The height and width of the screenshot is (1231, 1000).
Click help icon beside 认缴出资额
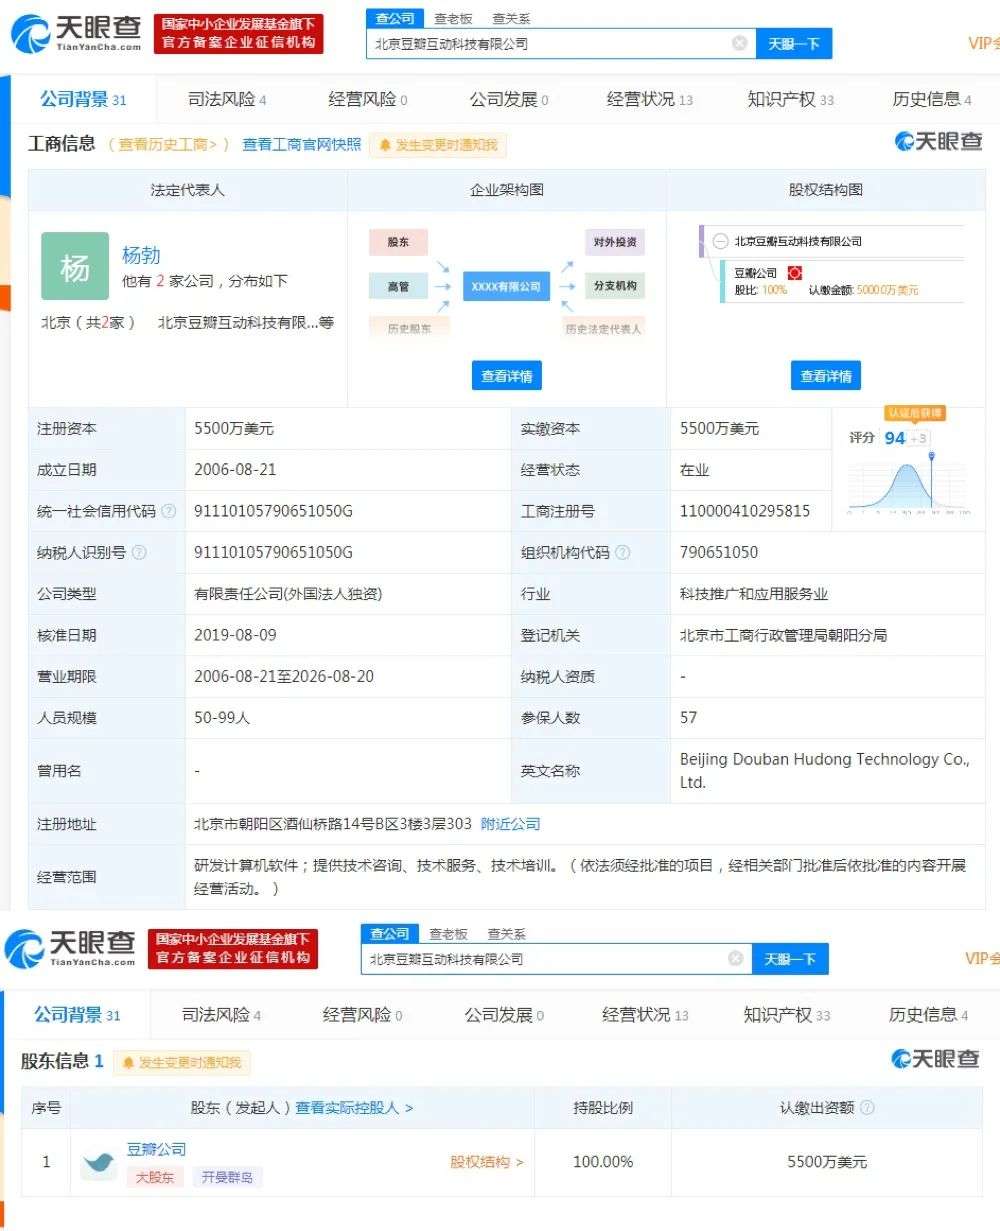pyautogui.click(x=867, y=1108)
